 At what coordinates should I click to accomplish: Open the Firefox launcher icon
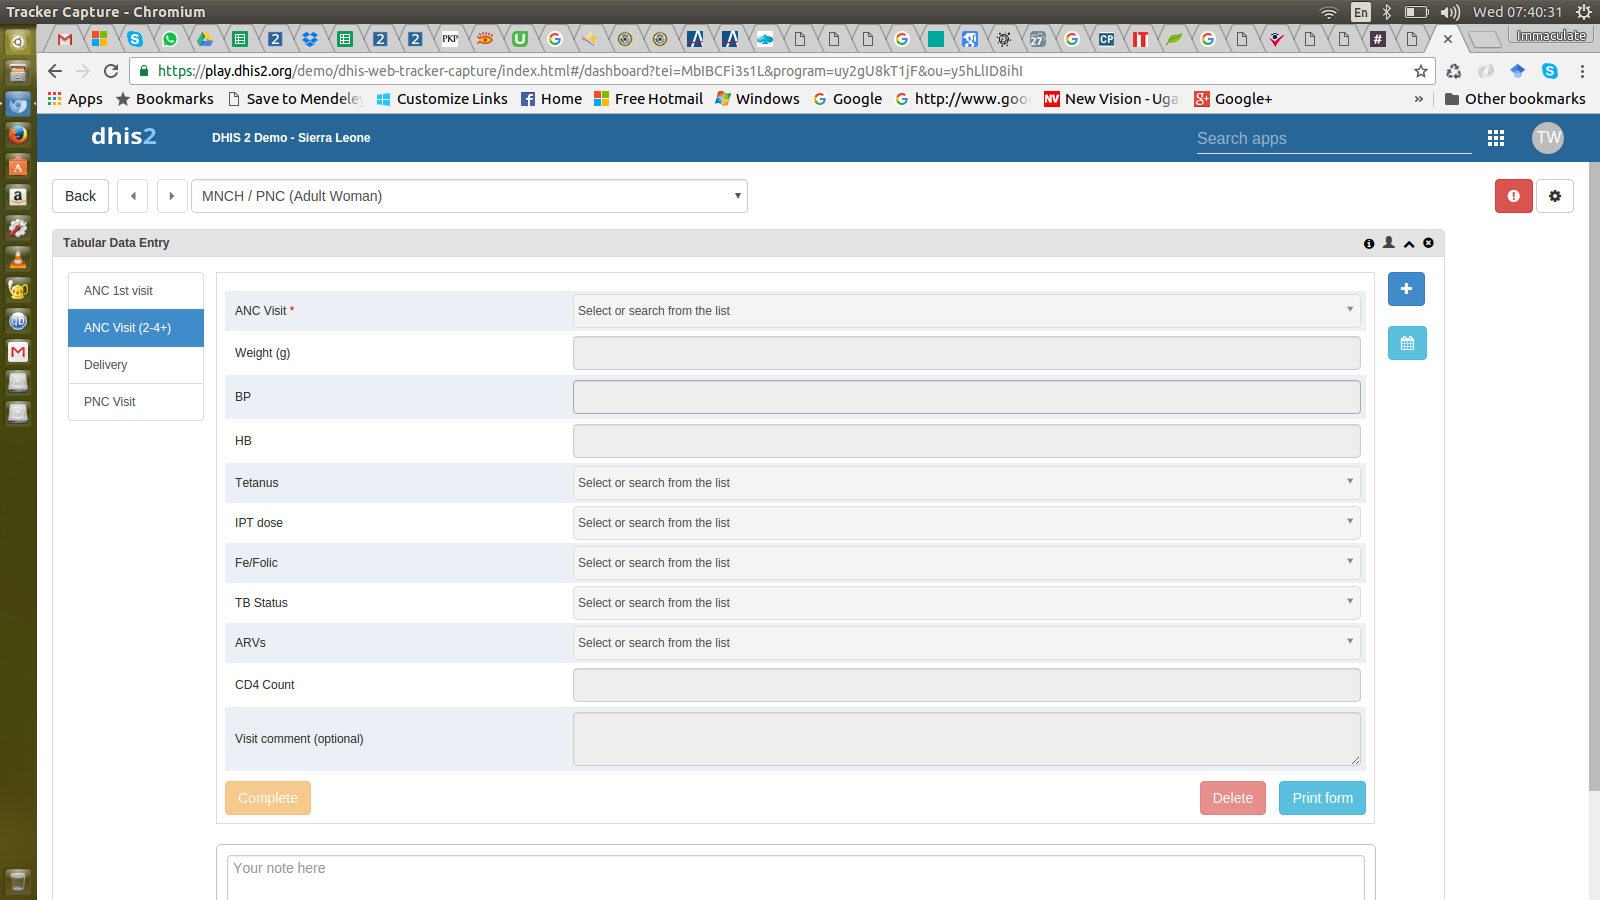(x=18, y=134)
